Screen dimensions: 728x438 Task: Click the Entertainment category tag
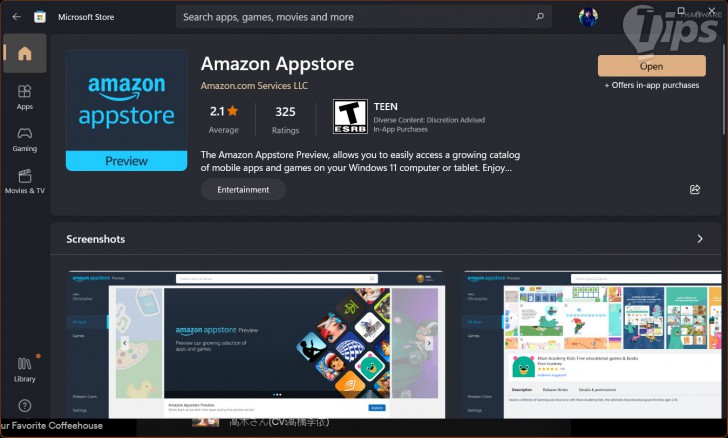coord(243,190)
